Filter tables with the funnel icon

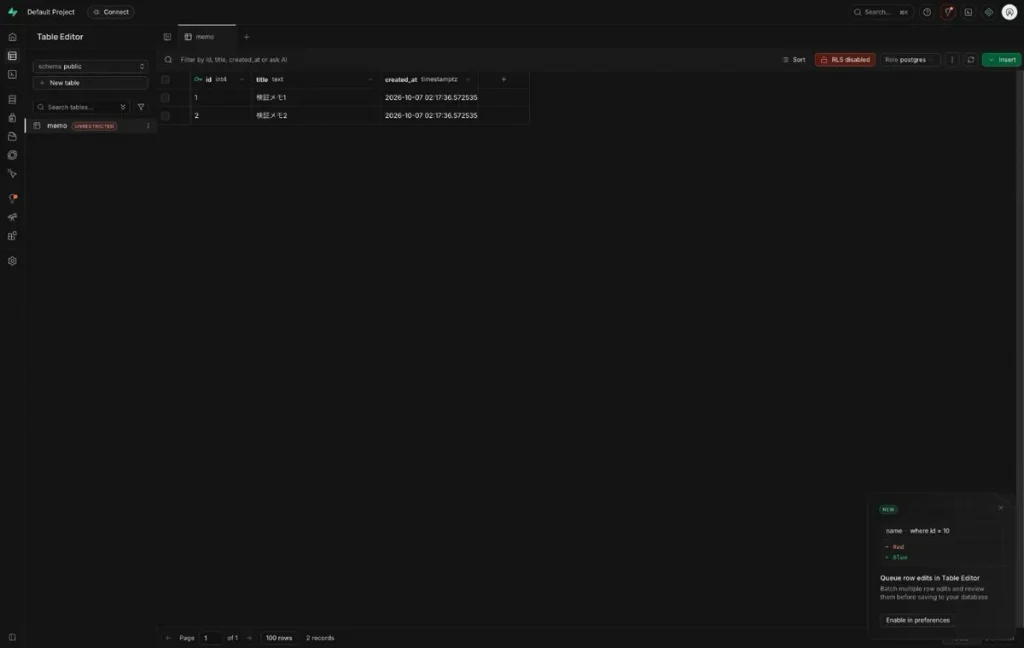click(x=141, y=107)
